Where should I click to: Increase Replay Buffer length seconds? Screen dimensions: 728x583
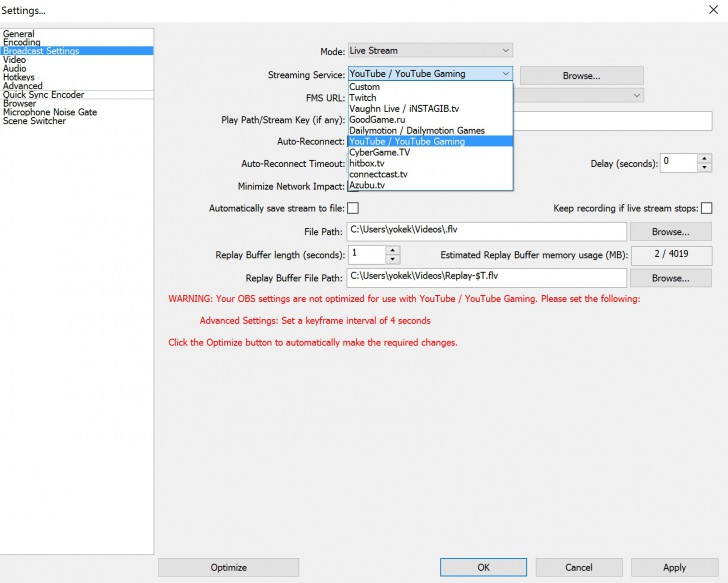pyautogui.click(x=393, y=251)
